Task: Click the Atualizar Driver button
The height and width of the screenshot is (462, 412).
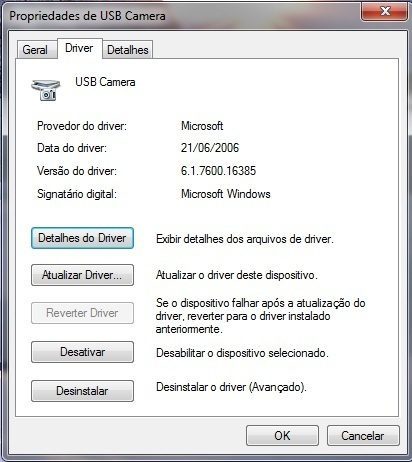Action: tap(82, 275)
